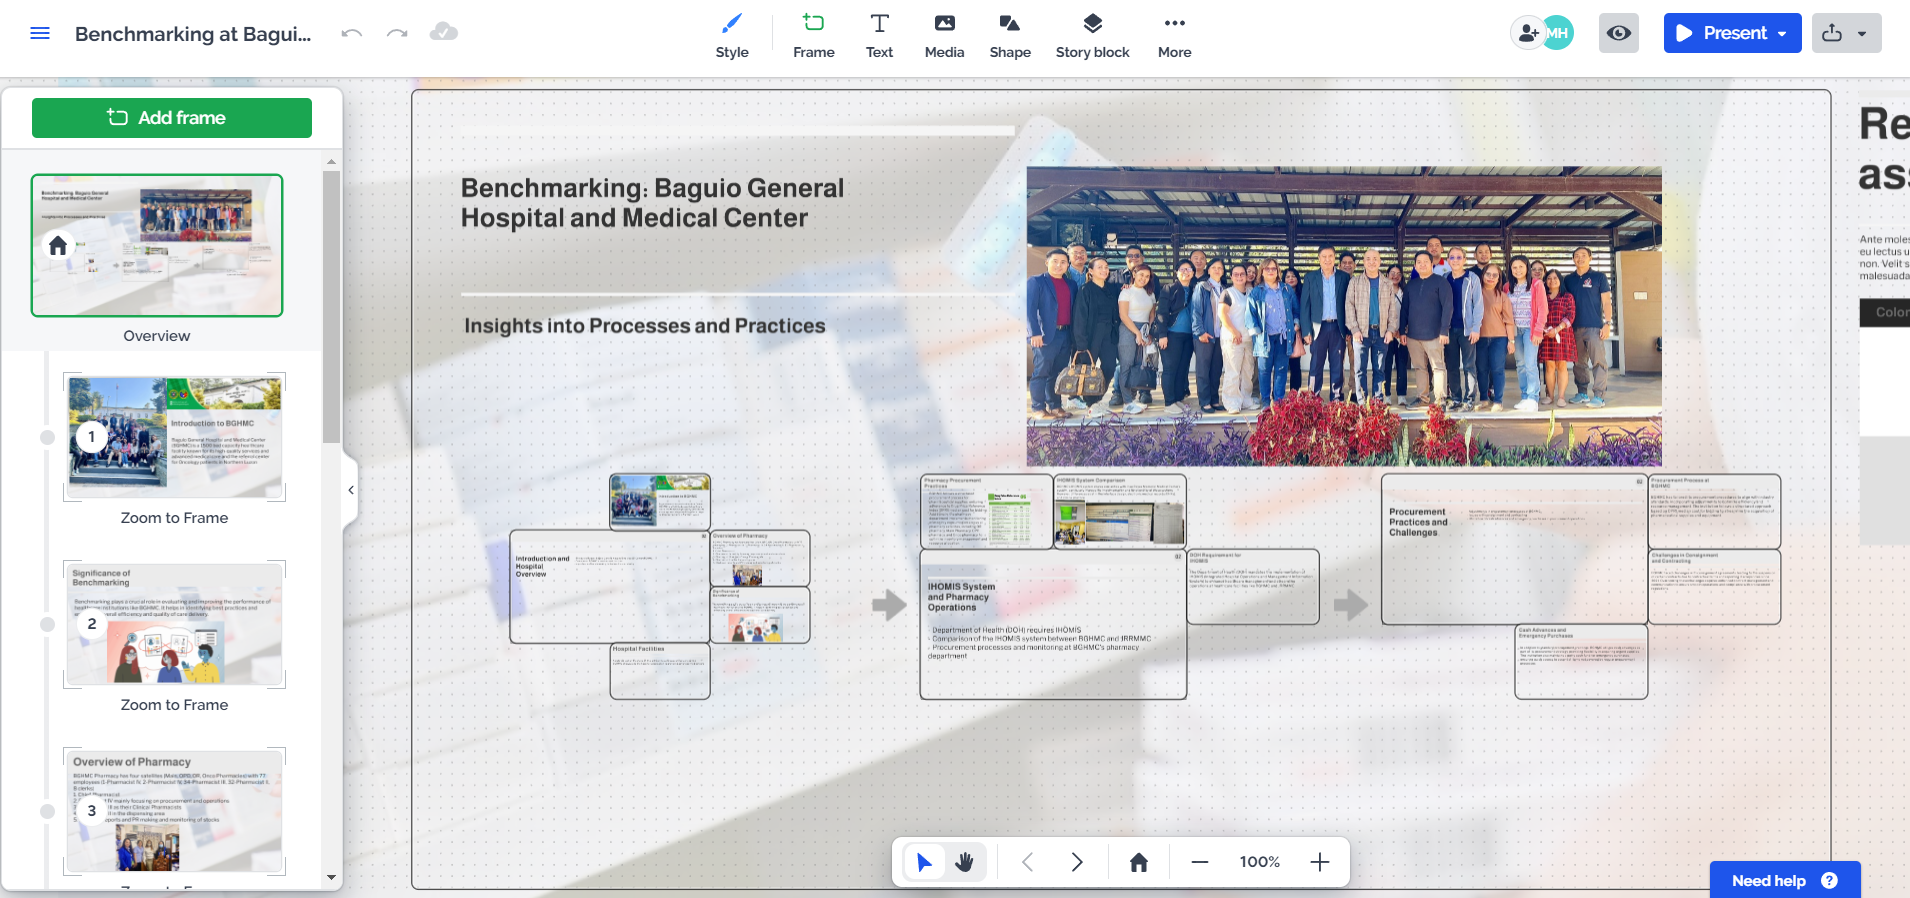This screenshot has height=898, width=1910.
Task: Click Zoom to Frame label under frame 1
Action: [175, 518]
